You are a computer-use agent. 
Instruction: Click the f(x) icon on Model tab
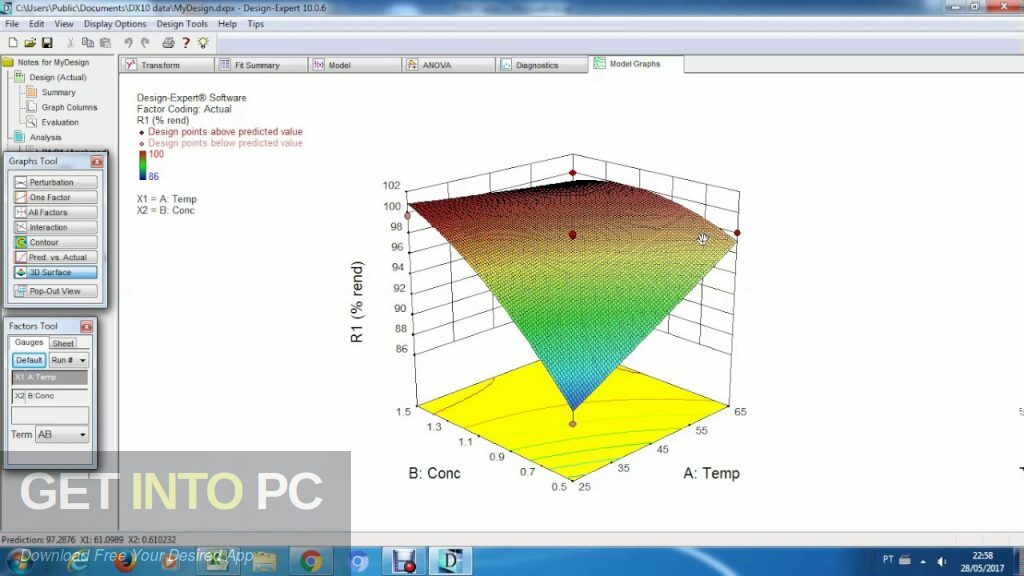(319, 65)
